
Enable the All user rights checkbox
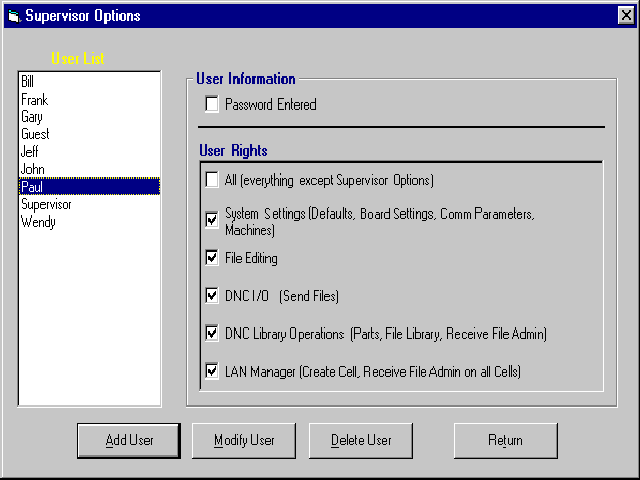[x=212, y=180]
